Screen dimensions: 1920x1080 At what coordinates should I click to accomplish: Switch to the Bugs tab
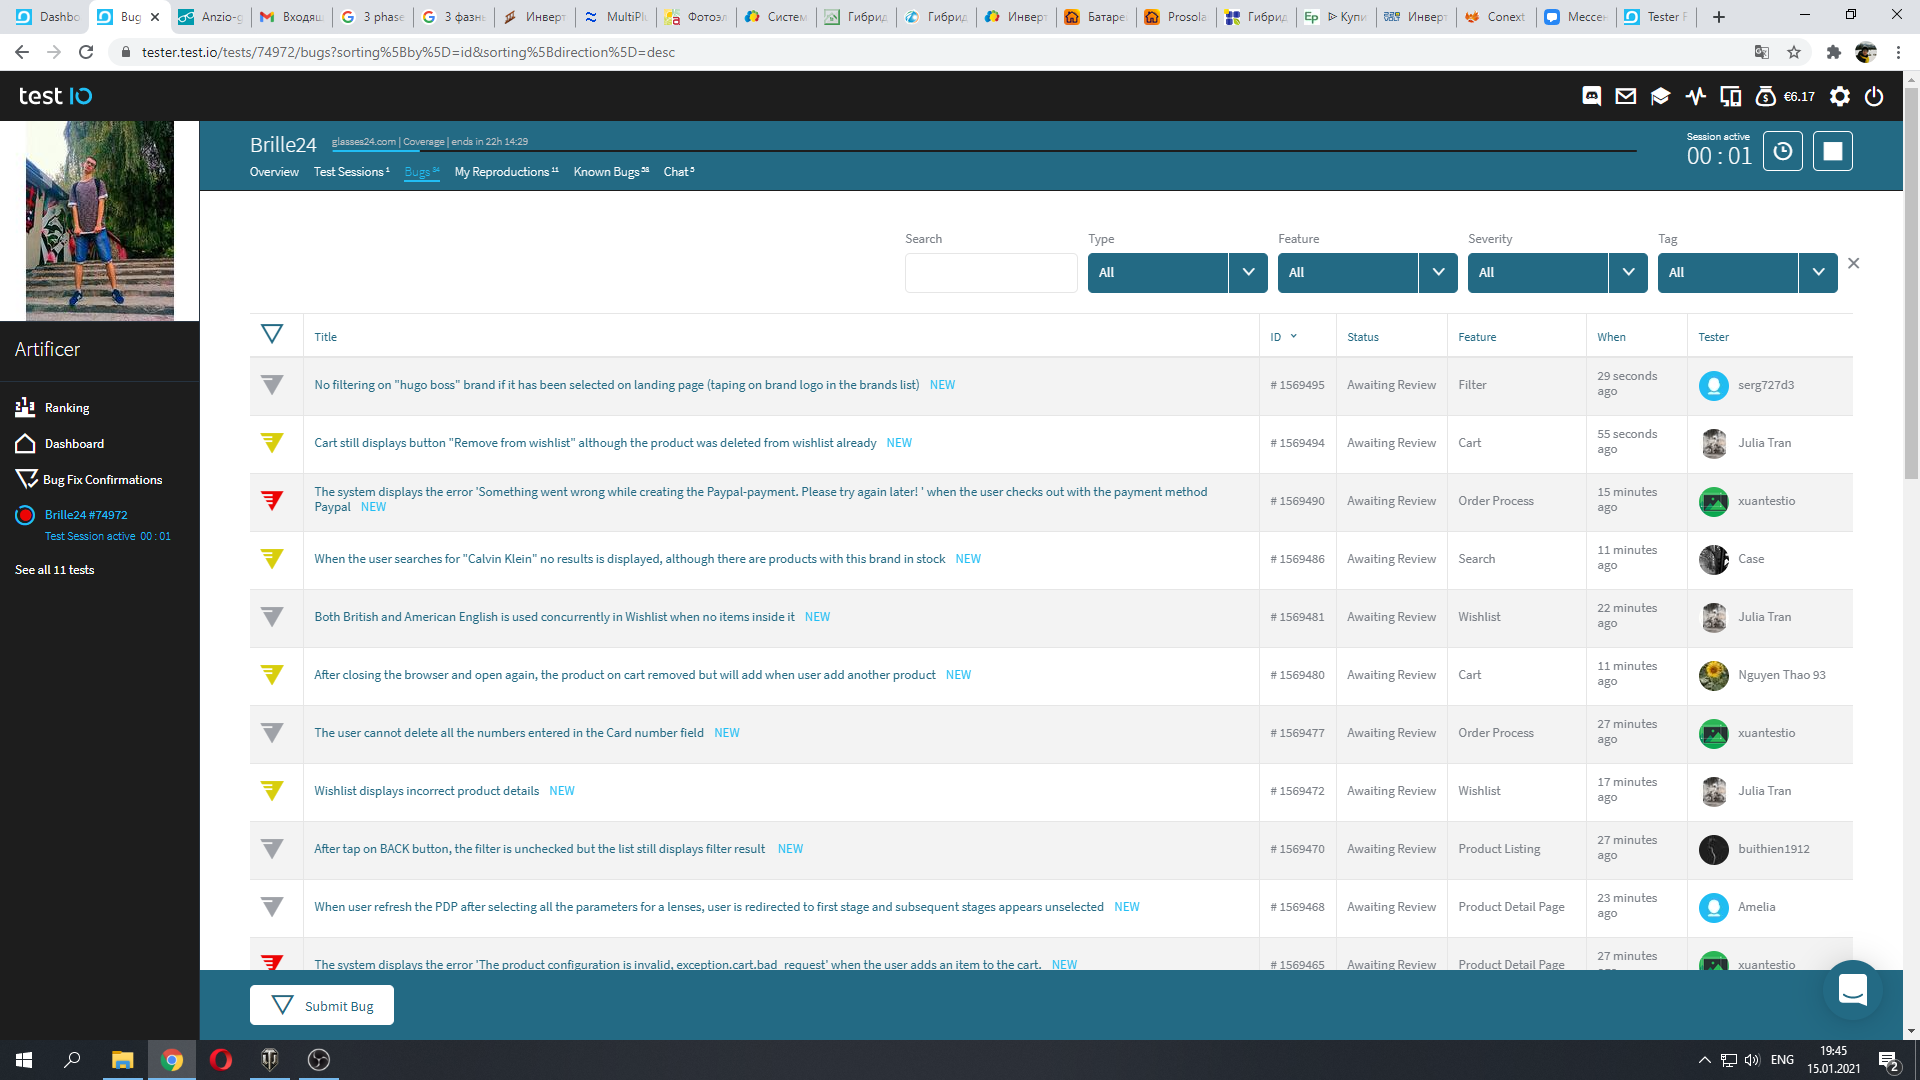(421, 172)
